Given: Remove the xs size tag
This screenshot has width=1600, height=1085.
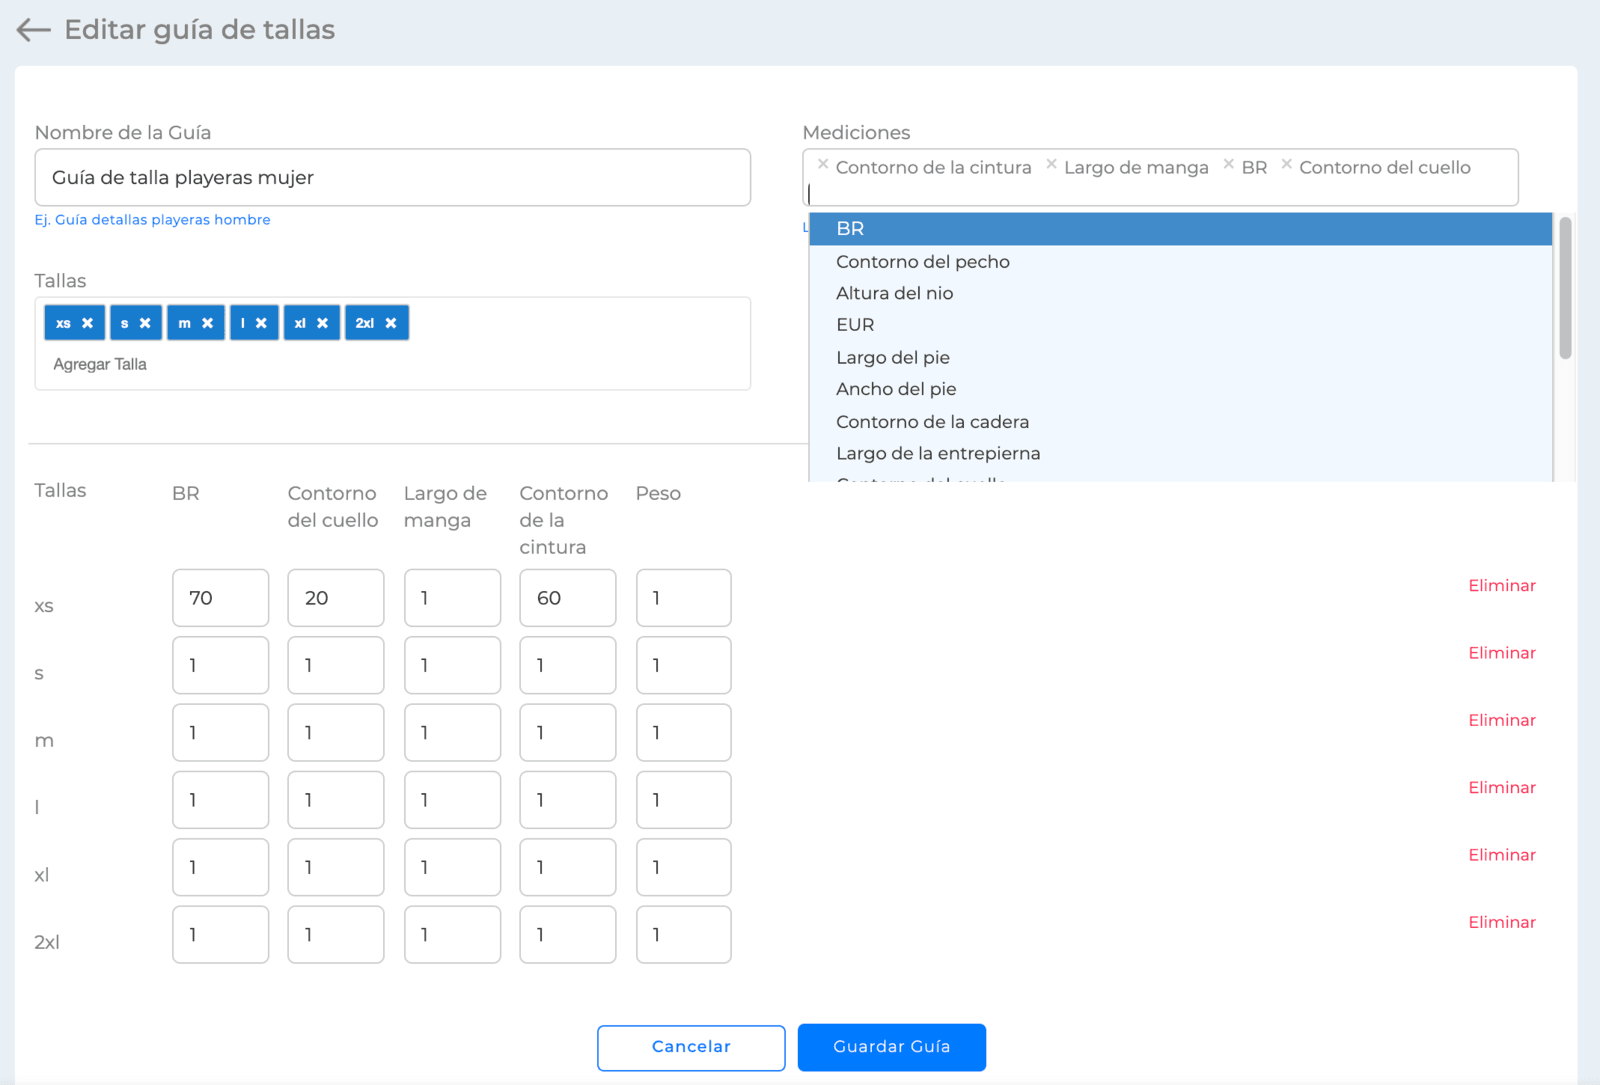Looking at the screenshot, I should coord(88,323).
